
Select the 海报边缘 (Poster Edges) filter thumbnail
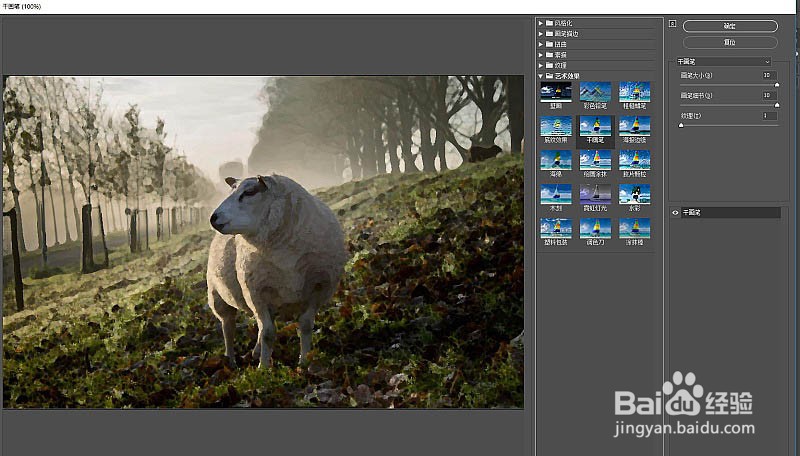click(x=634, y=126)
